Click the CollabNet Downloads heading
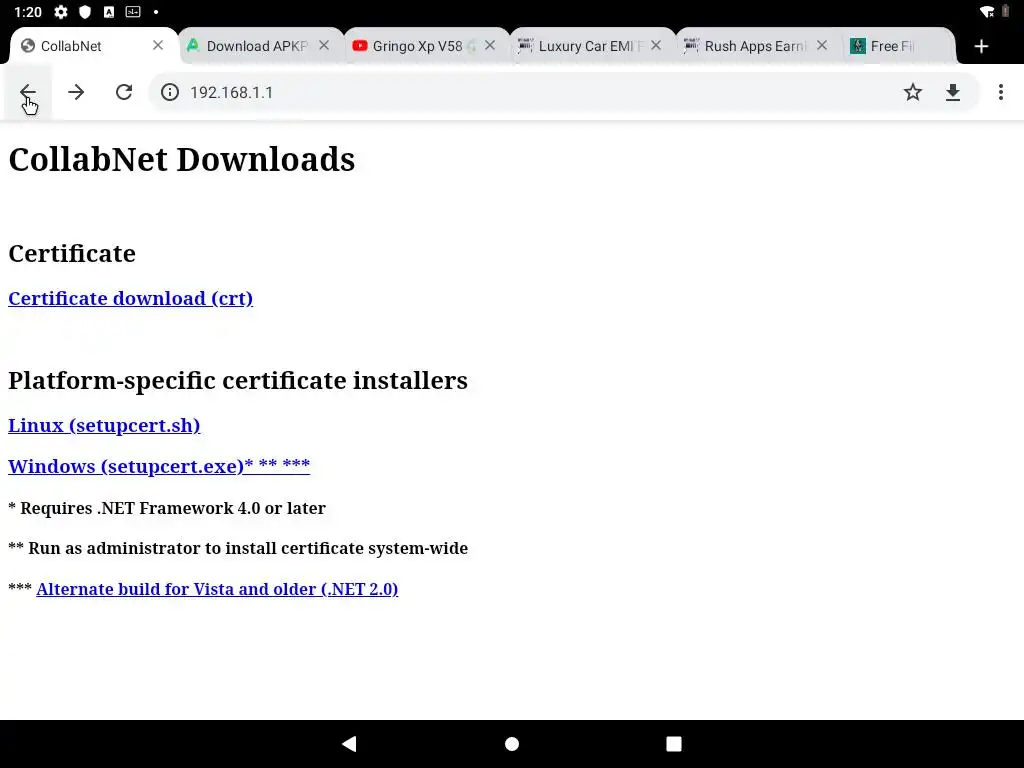Viewport: 1024px width, 768px height. [x=182, y=159]
